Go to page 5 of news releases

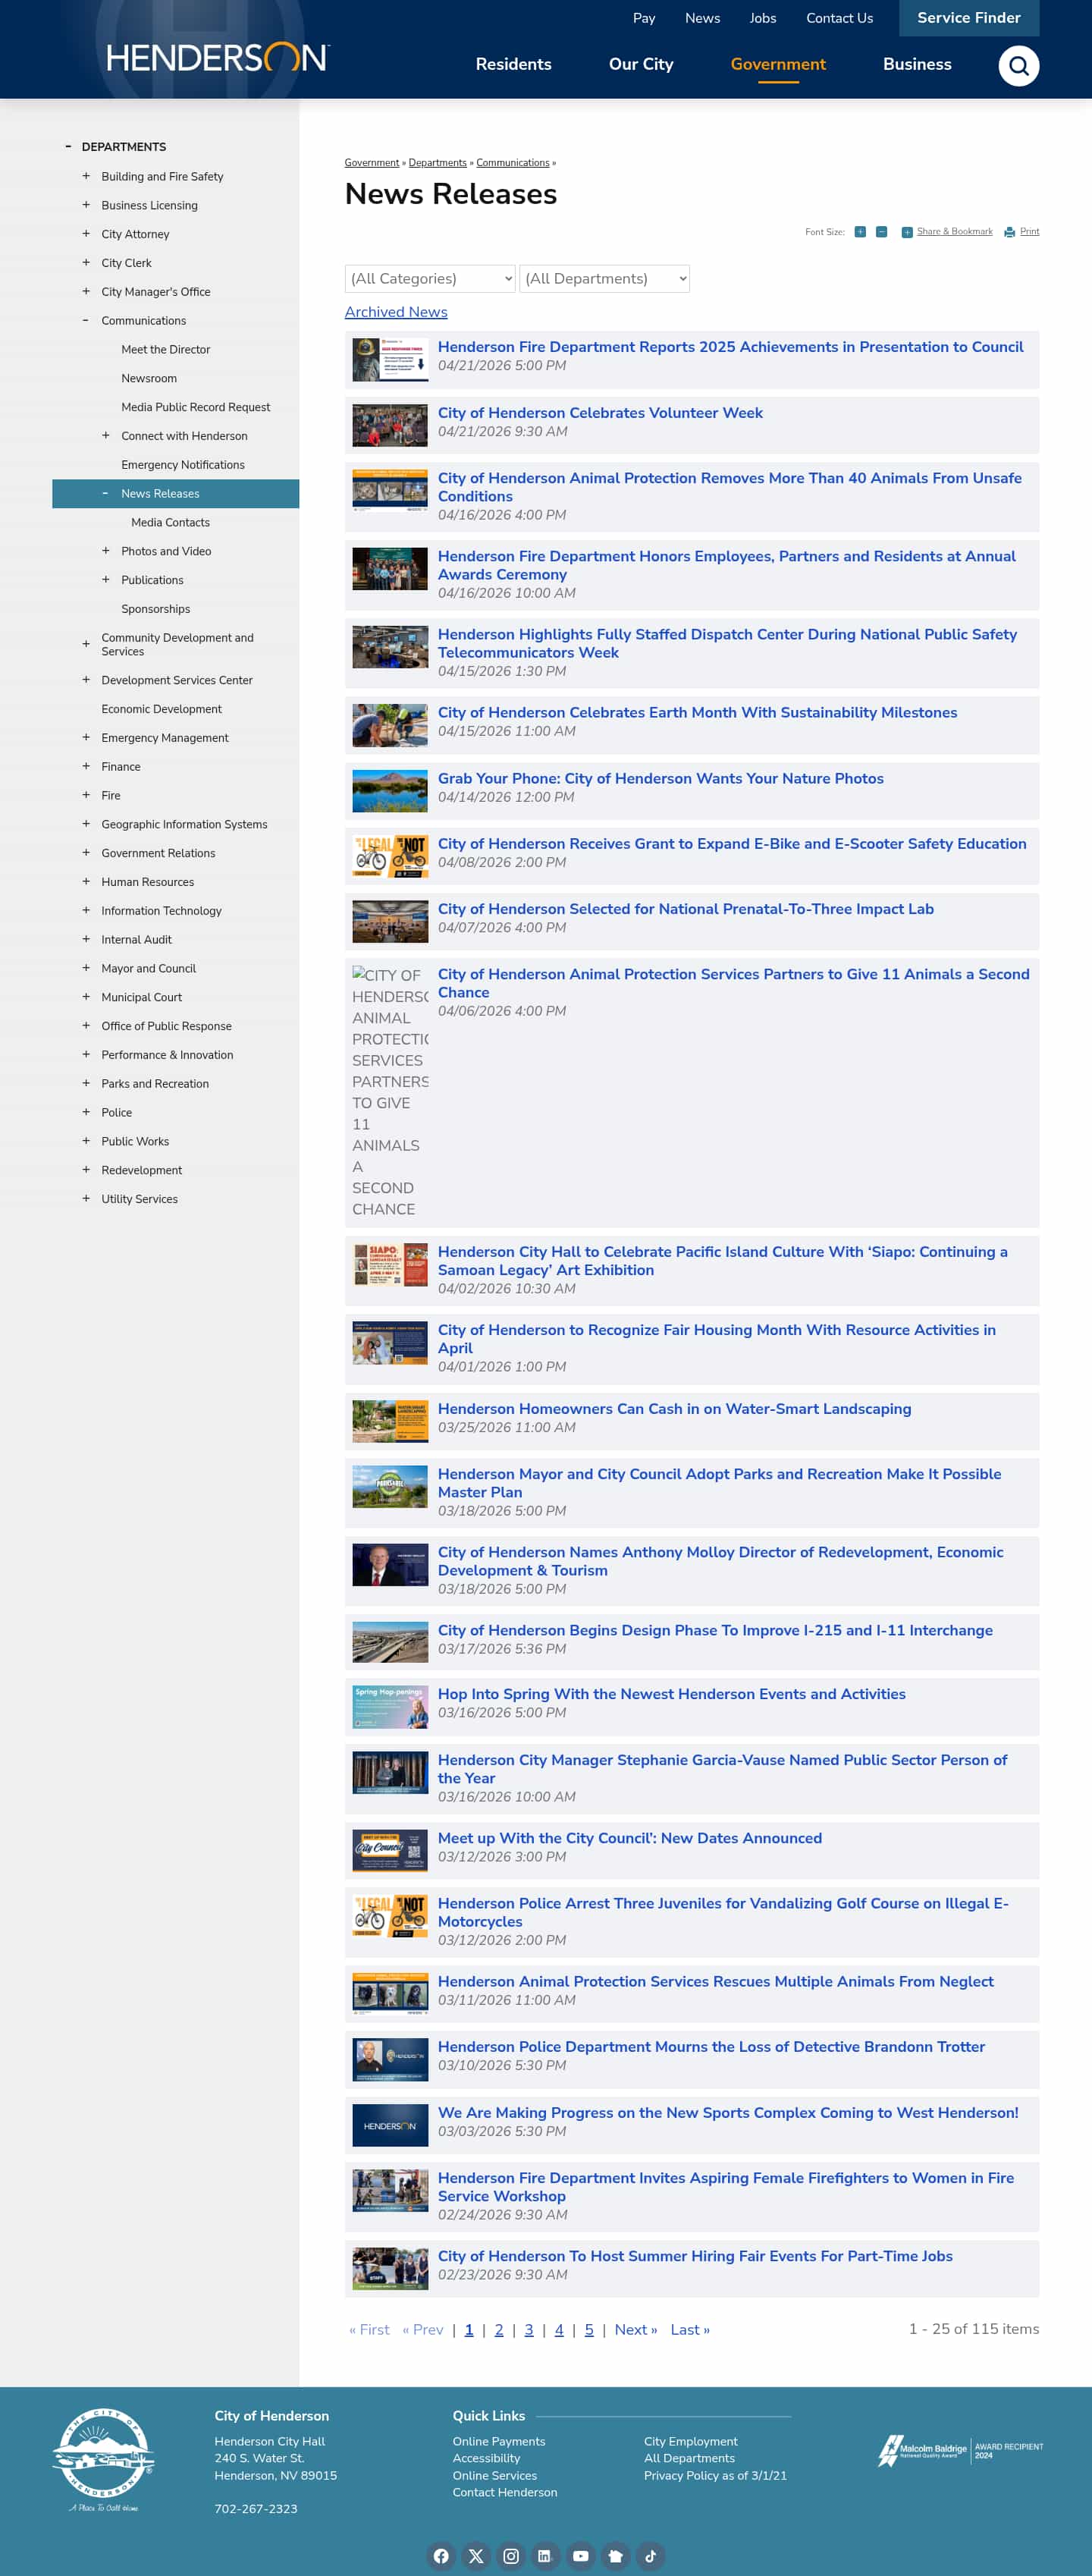pyautogui.click(x=589, y=2329)
